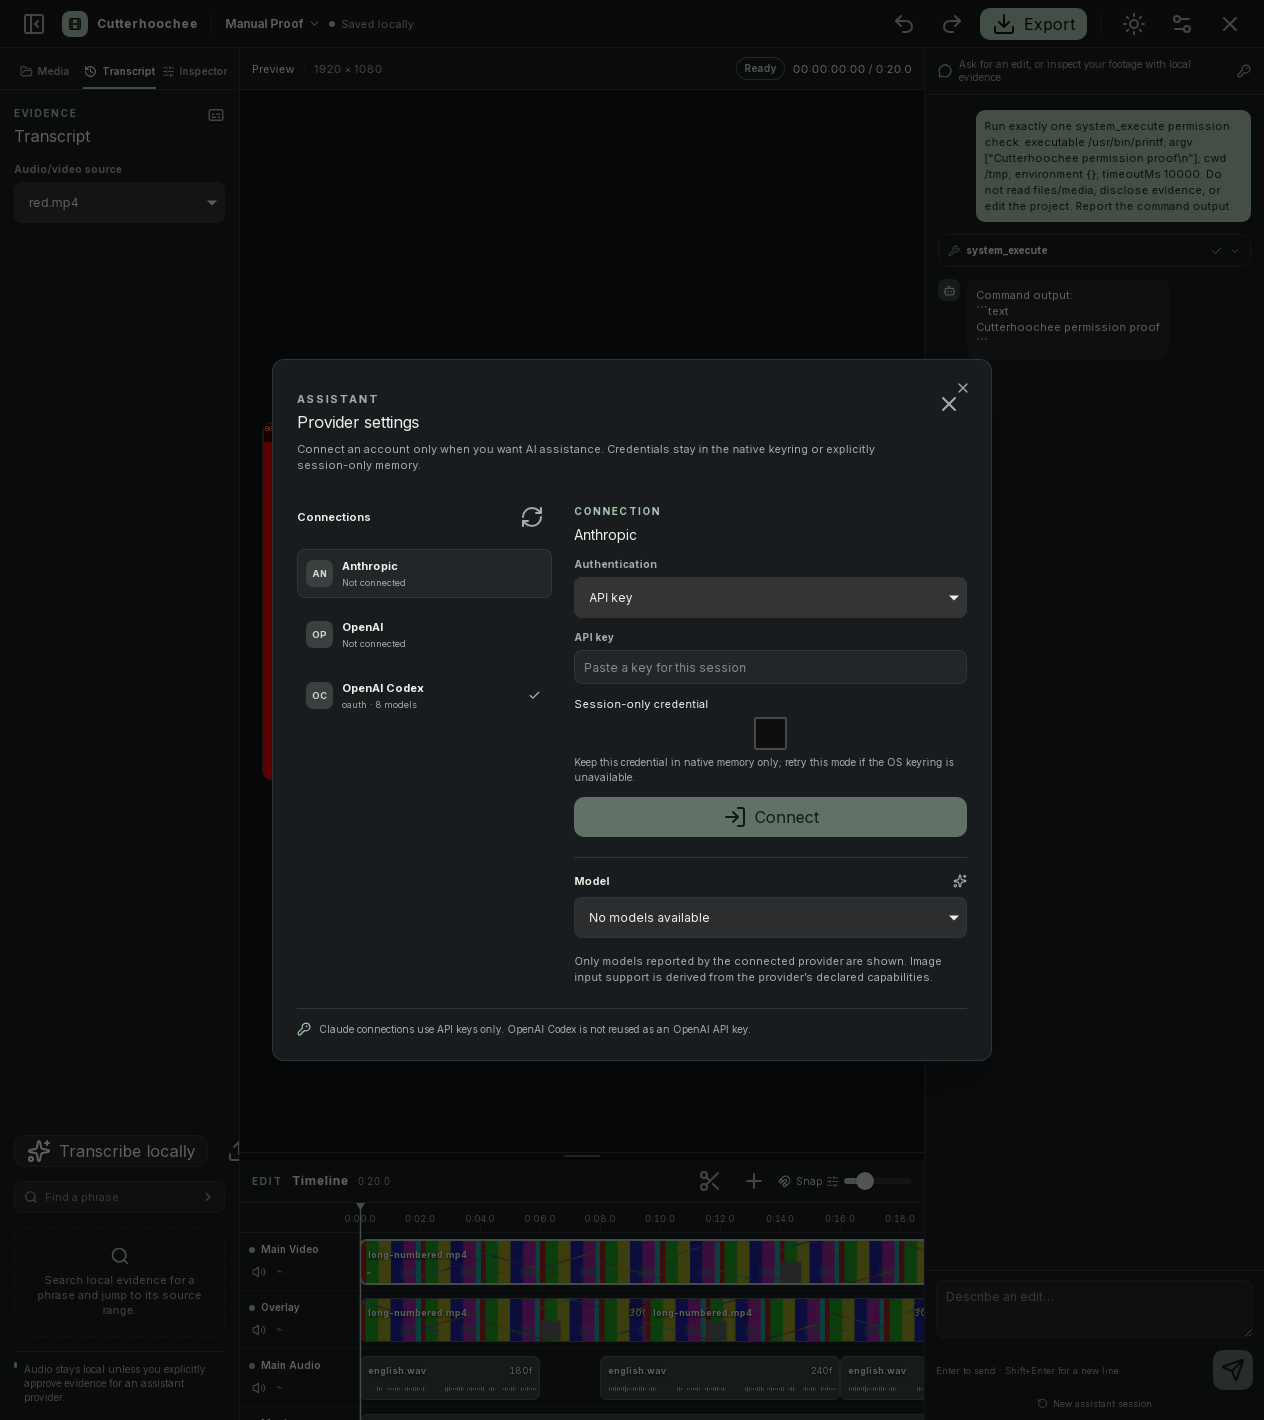Toggle light/dark theme sun icon

[x=1134, y=24]
